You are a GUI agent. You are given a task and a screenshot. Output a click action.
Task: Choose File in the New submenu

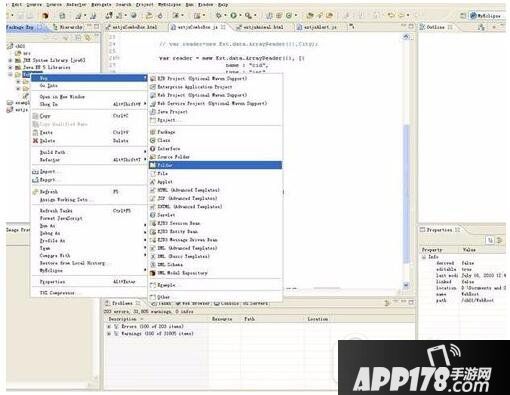[215, 173]
